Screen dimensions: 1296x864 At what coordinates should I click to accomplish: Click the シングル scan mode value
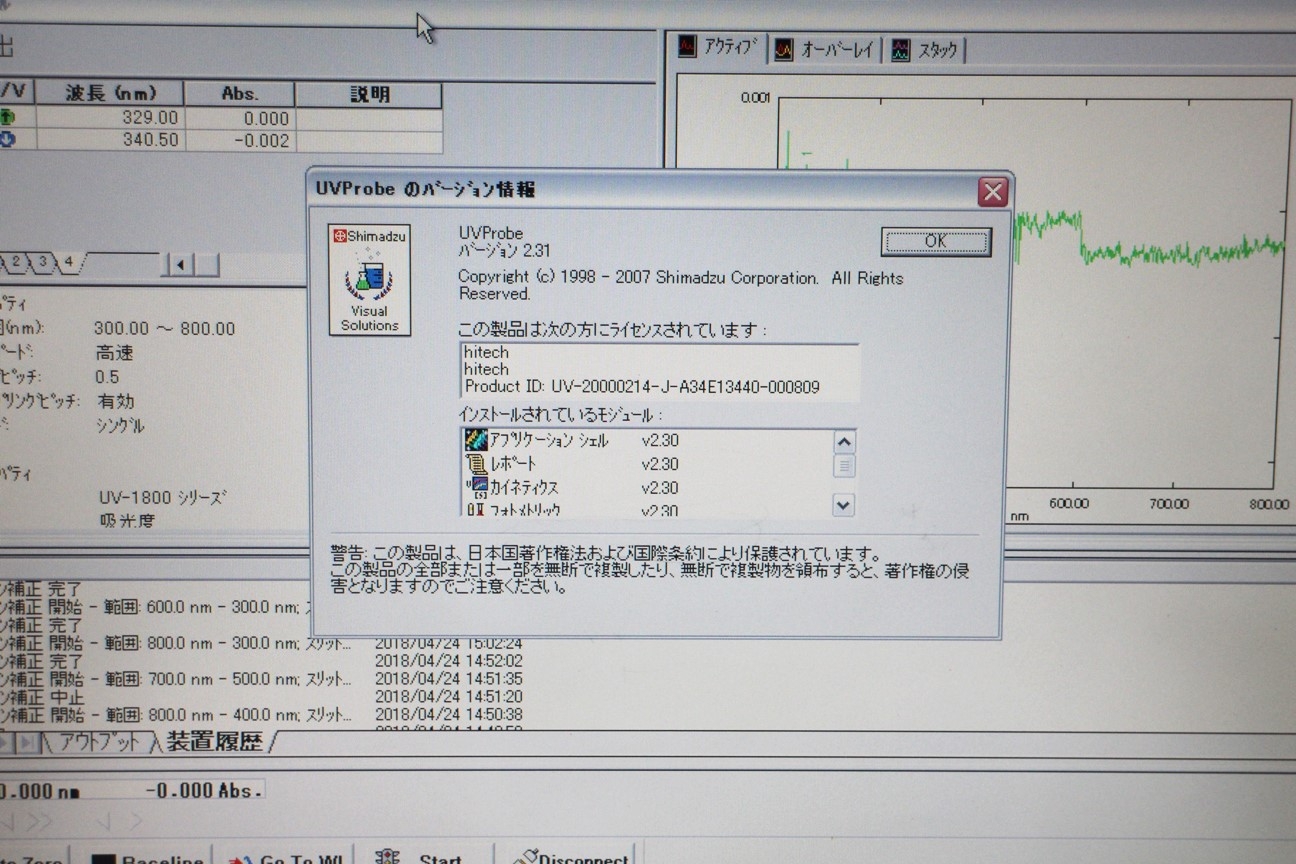[120, 426]
